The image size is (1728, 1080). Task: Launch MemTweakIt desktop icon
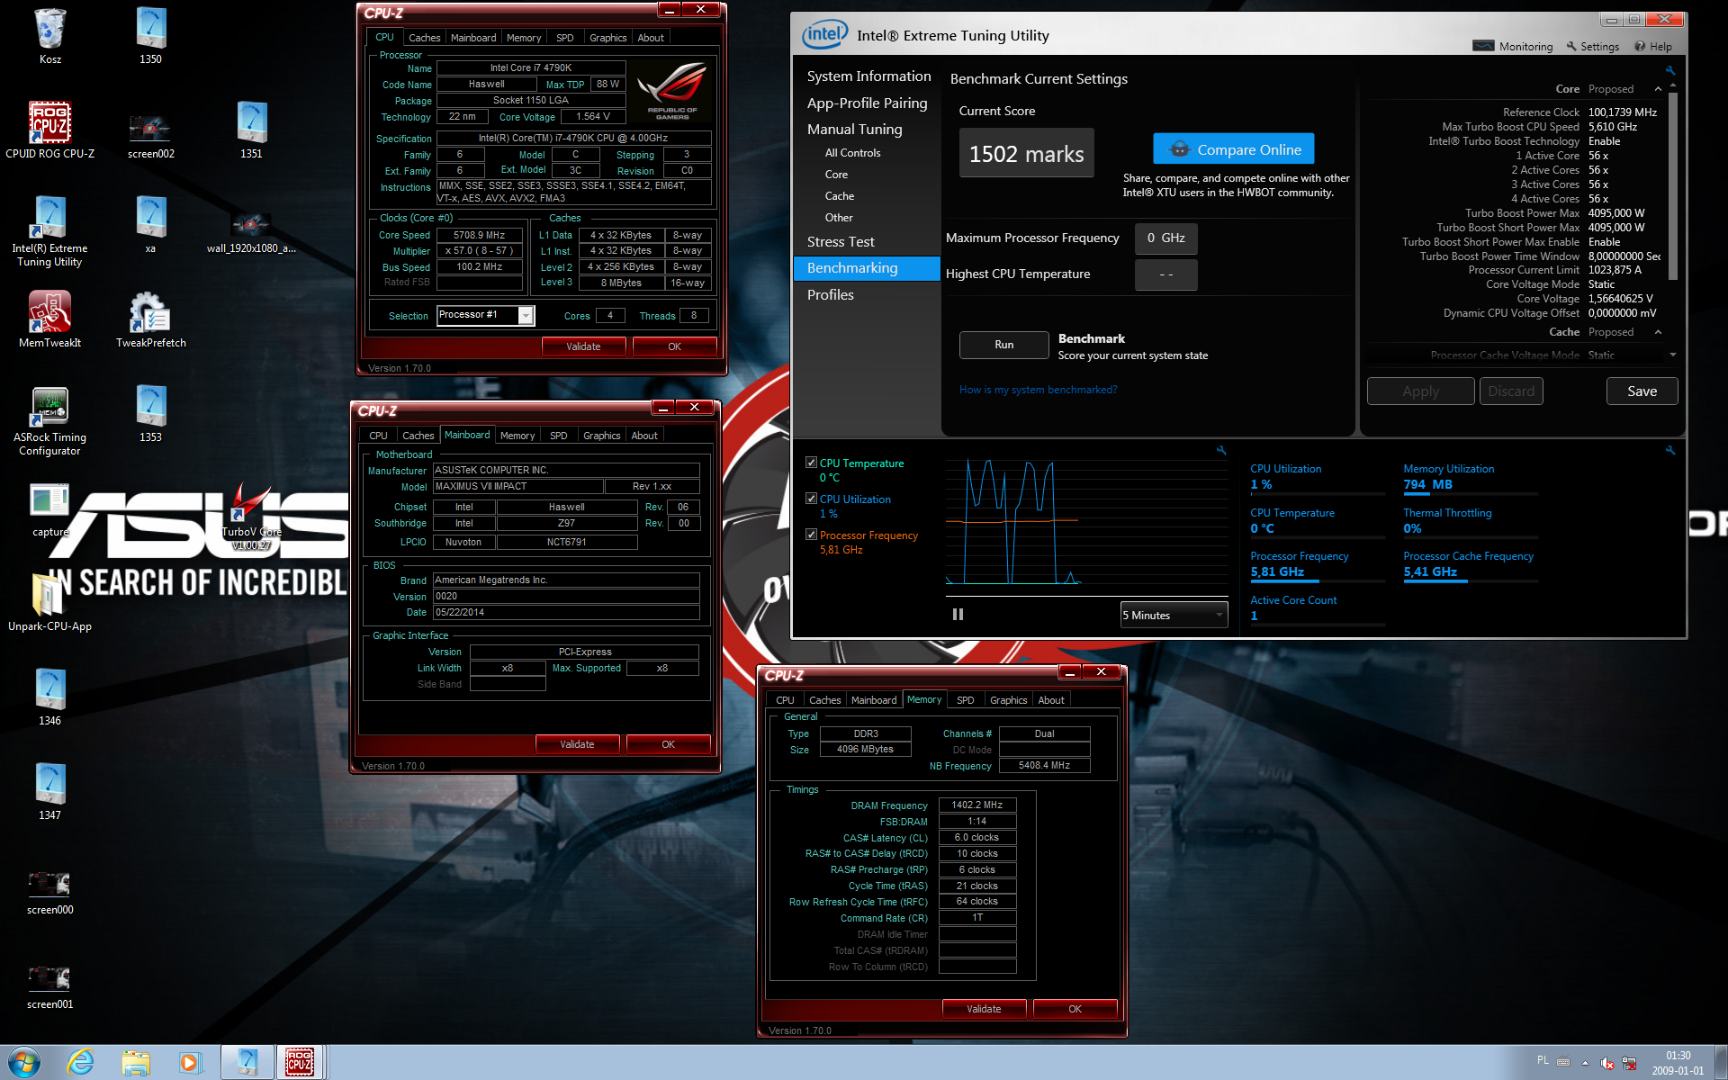tap(50, 319)
